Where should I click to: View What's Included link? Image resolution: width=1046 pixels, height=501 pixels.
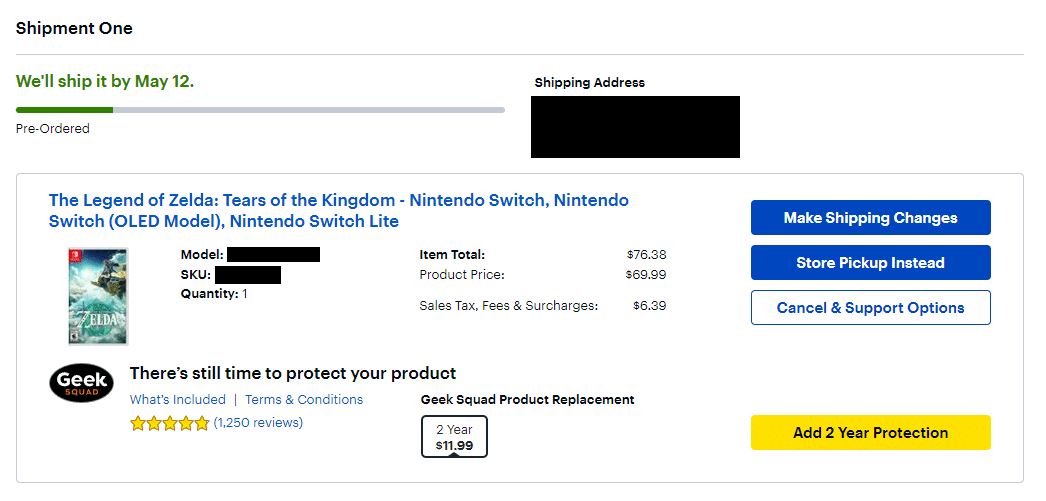coord(177,400)
